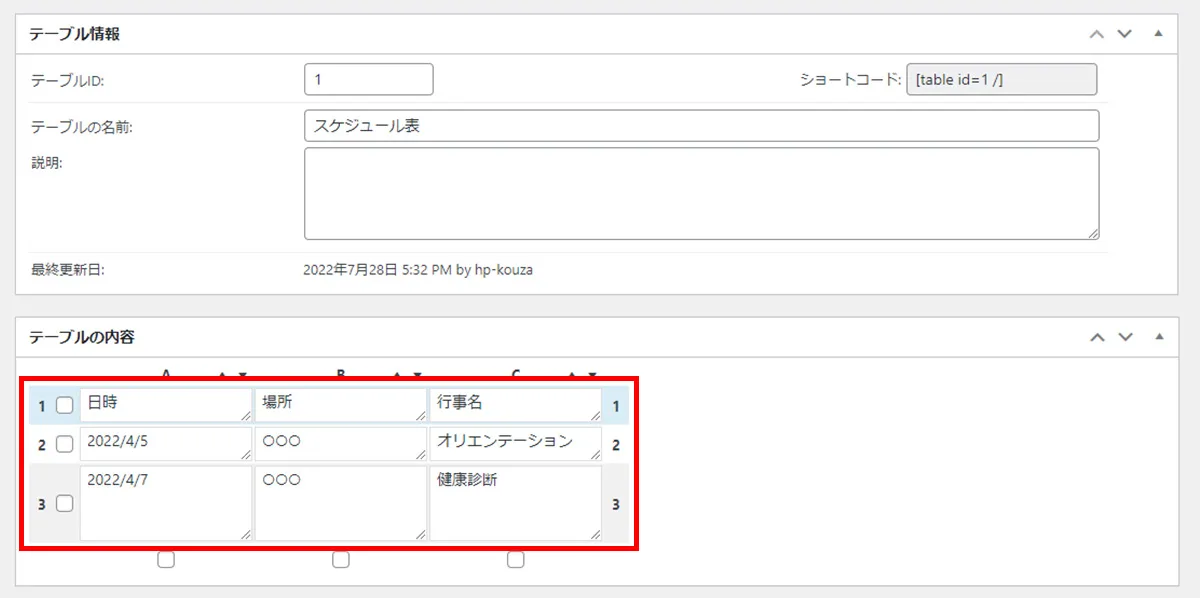The height and width of the screenshot is (598, 1200).
Task: Move the テーブルの内容 panel down
Action: [1124, 337]
